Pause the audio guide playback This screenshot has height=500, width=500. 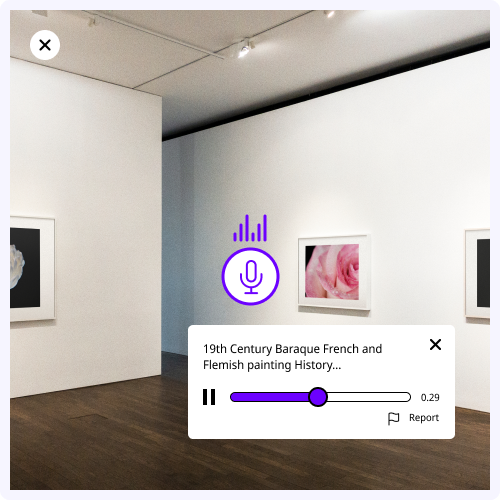(x=209, y=397)
